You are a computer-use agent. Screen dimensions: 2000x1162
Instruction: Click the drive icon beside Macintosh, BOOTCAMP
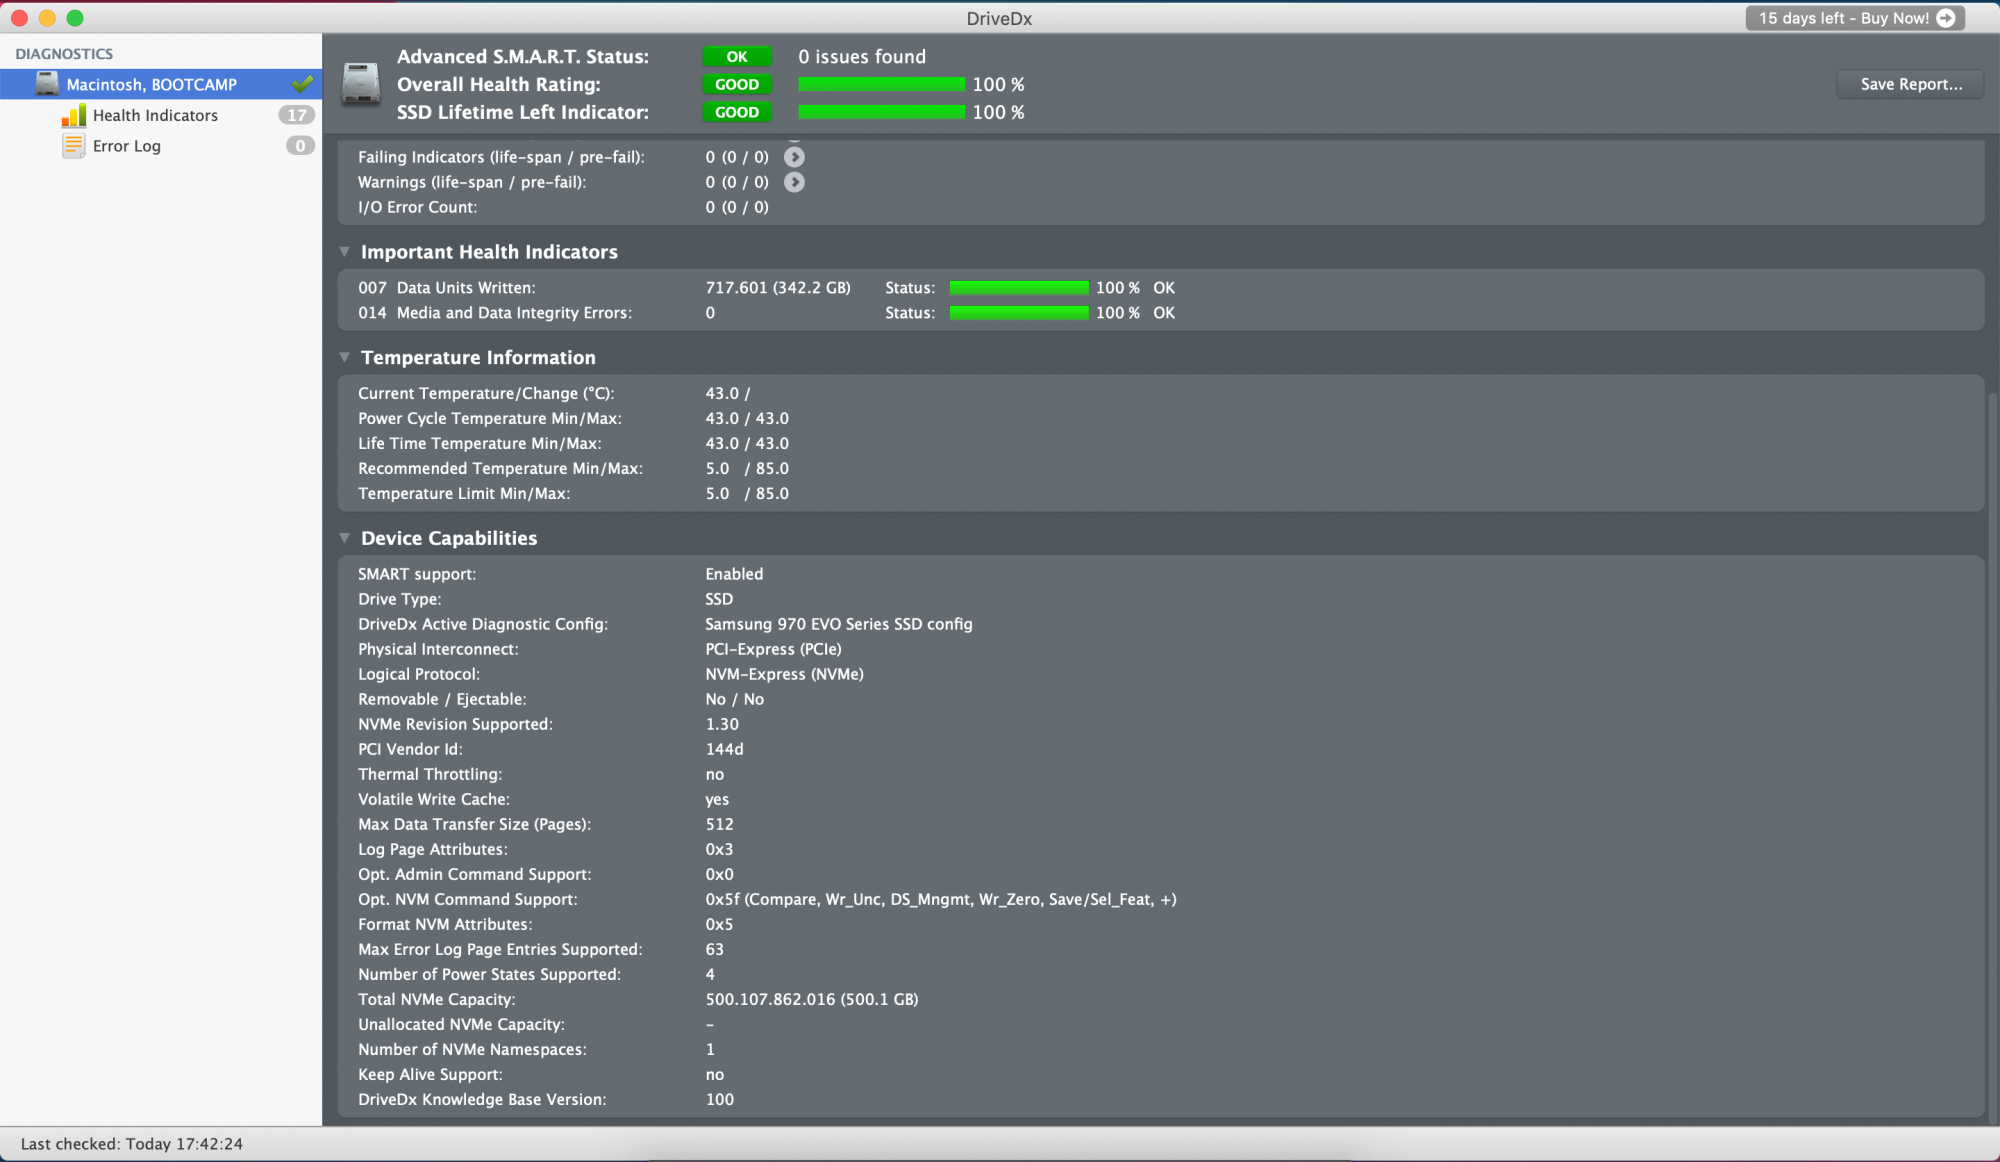coord(47,84)
